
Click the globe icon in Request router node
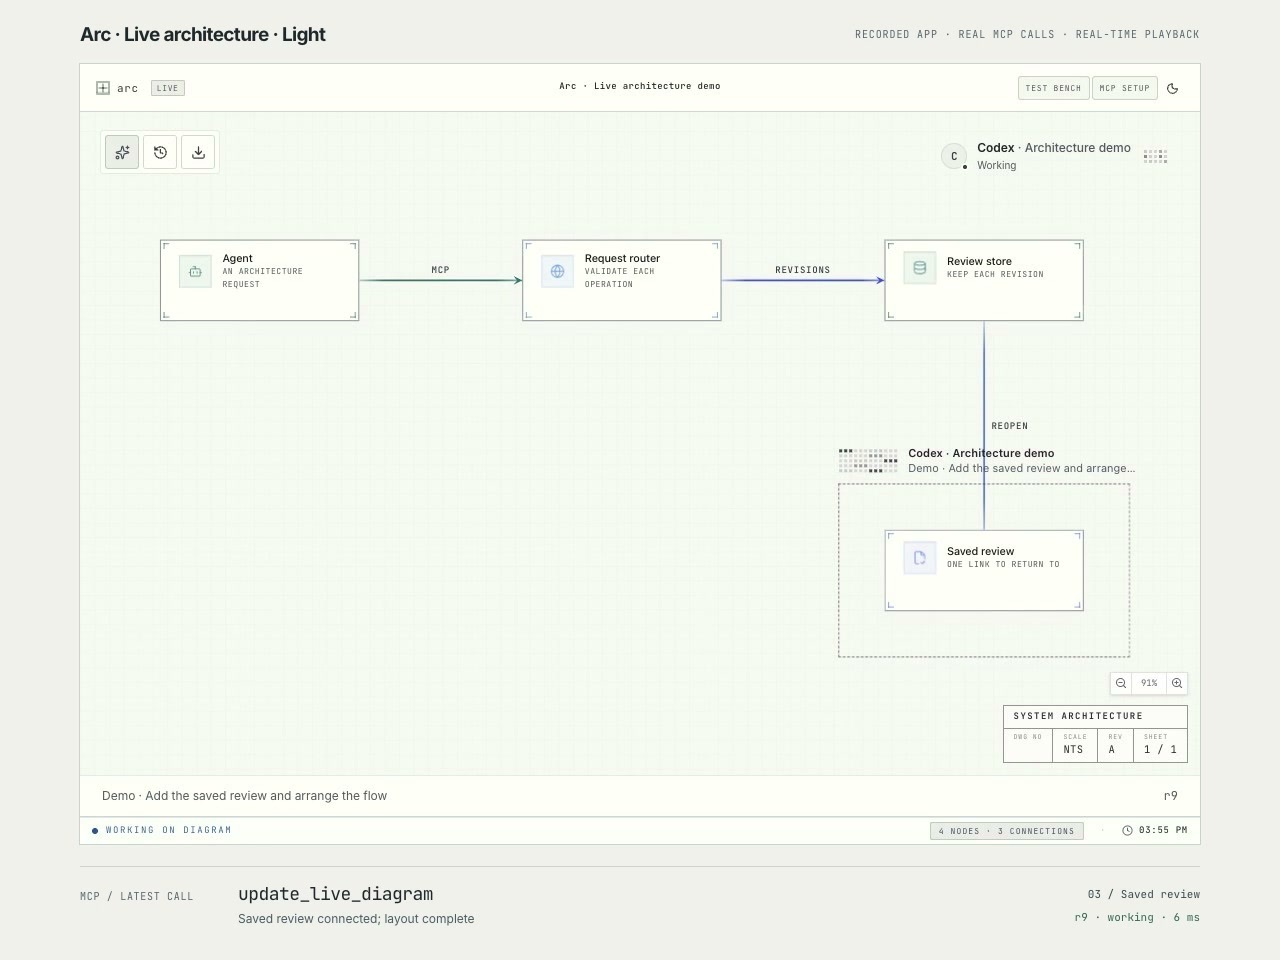tap(557, 271)
